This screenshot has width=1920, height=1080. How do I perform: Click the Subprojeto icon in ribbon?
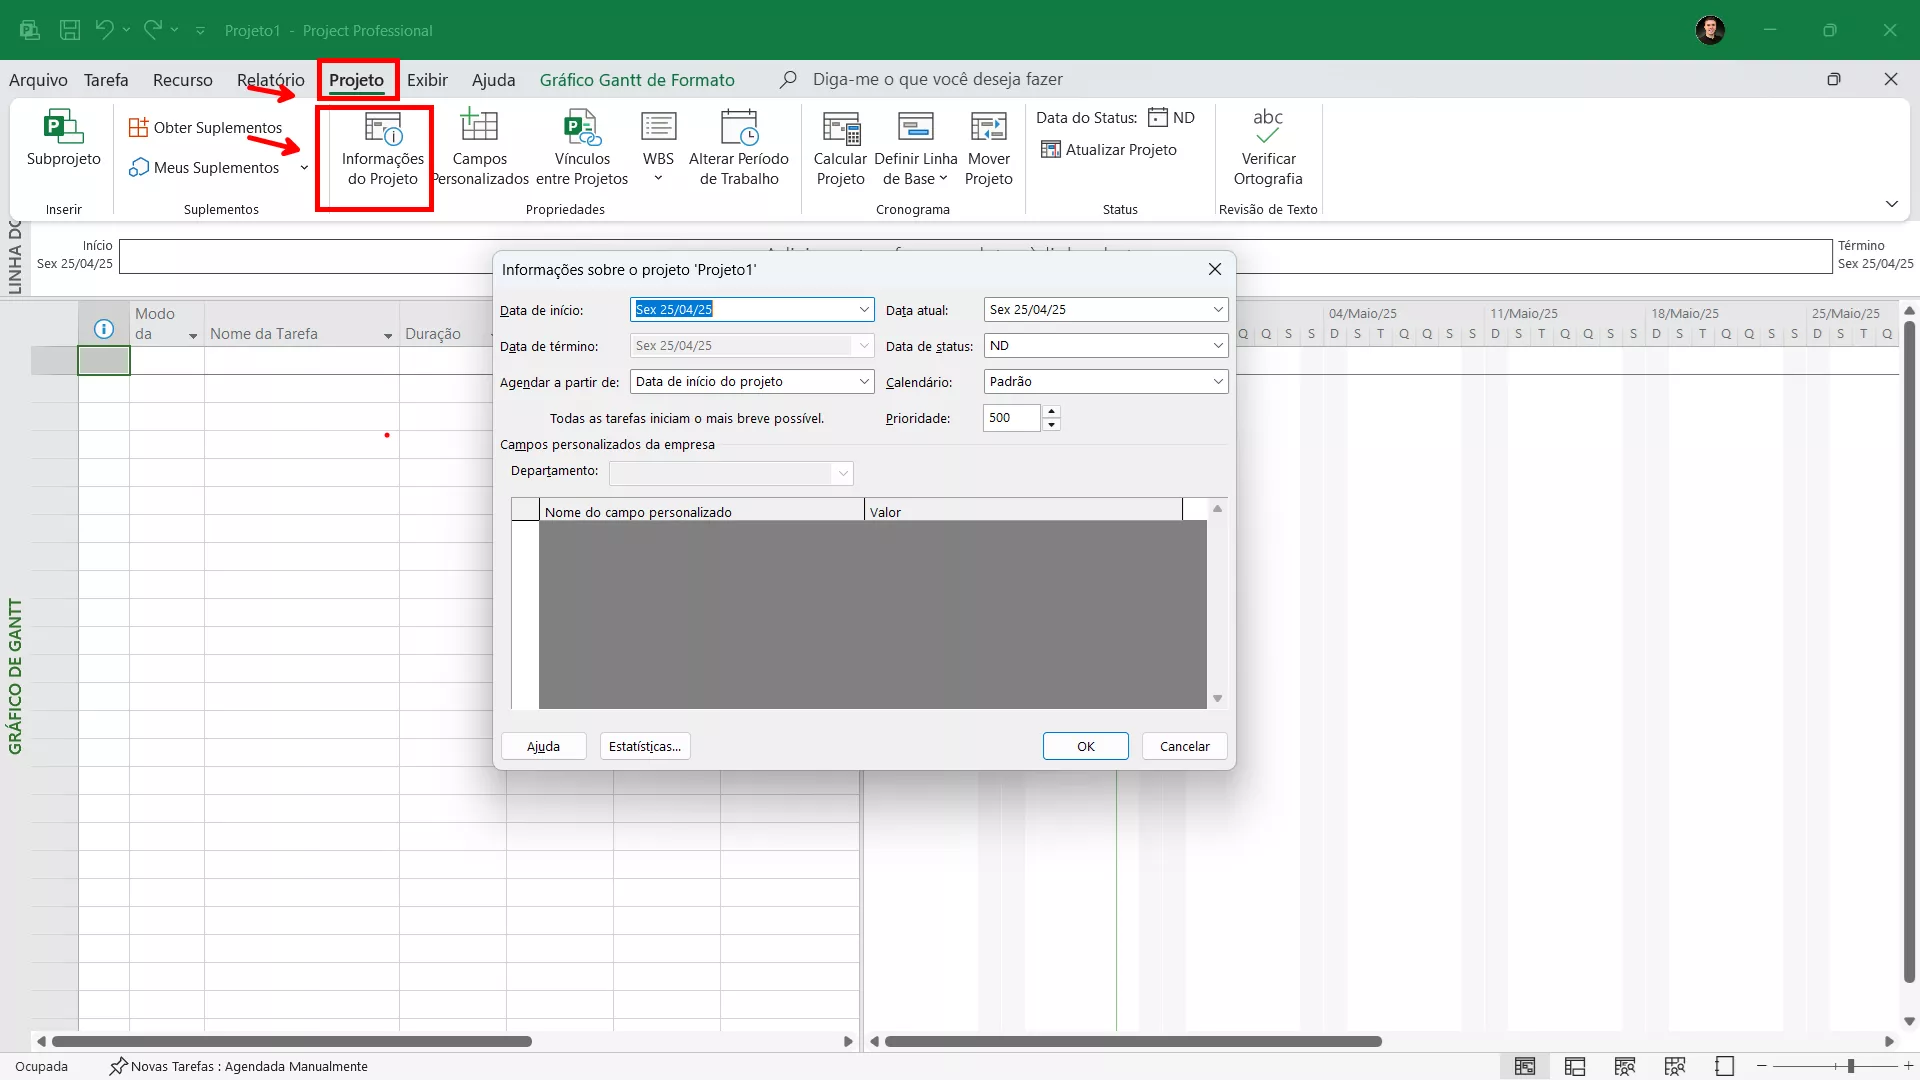[x=63, y=128]
